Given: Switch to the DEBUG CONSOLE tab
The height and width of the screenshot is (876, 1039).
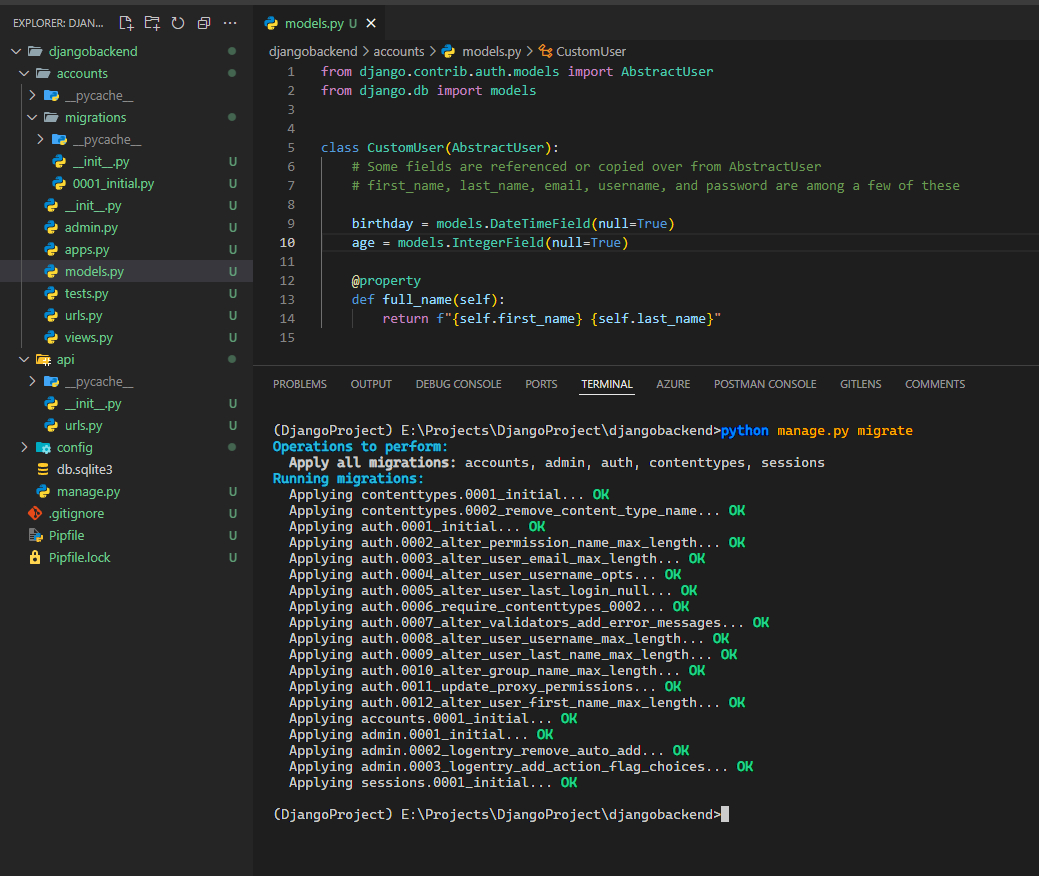Looking at the screenshot, I should point(458,384).
